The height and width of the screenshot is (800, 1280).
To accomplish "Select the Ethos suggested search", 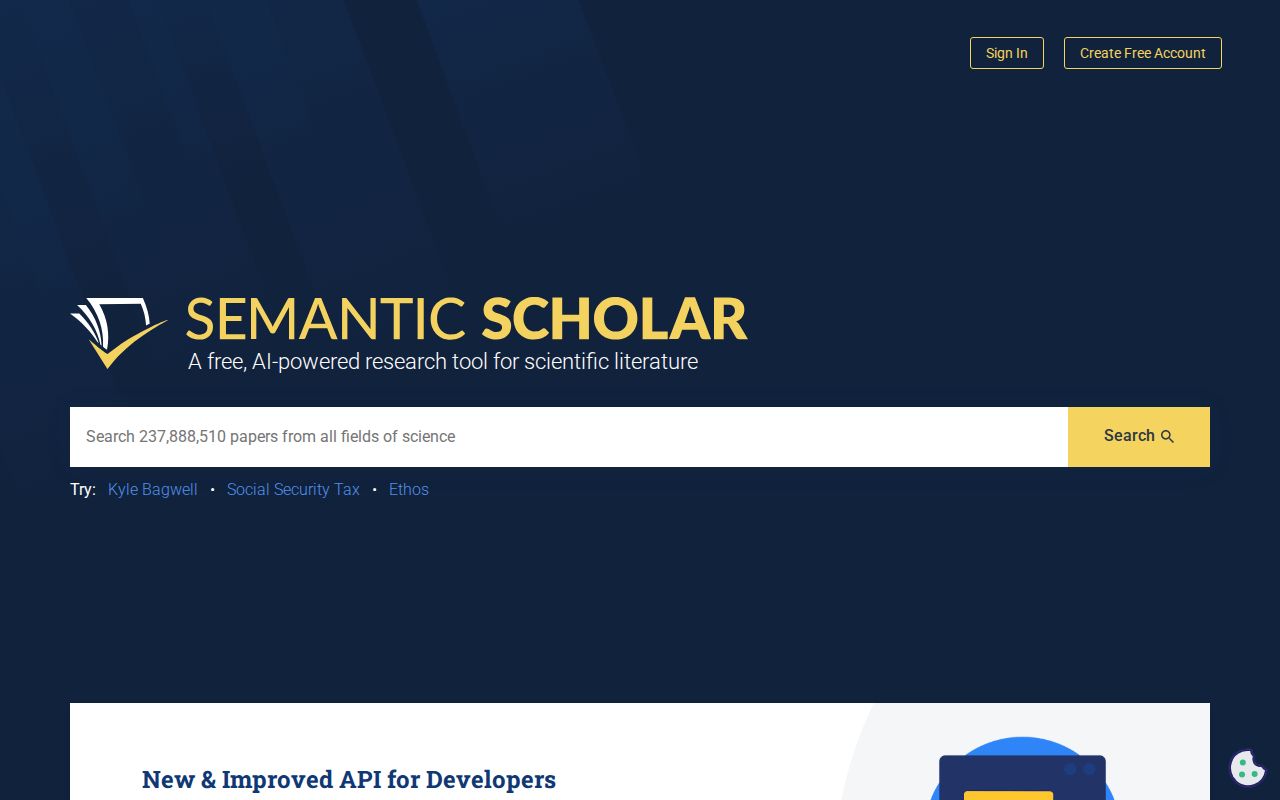I will click(409, 489).
